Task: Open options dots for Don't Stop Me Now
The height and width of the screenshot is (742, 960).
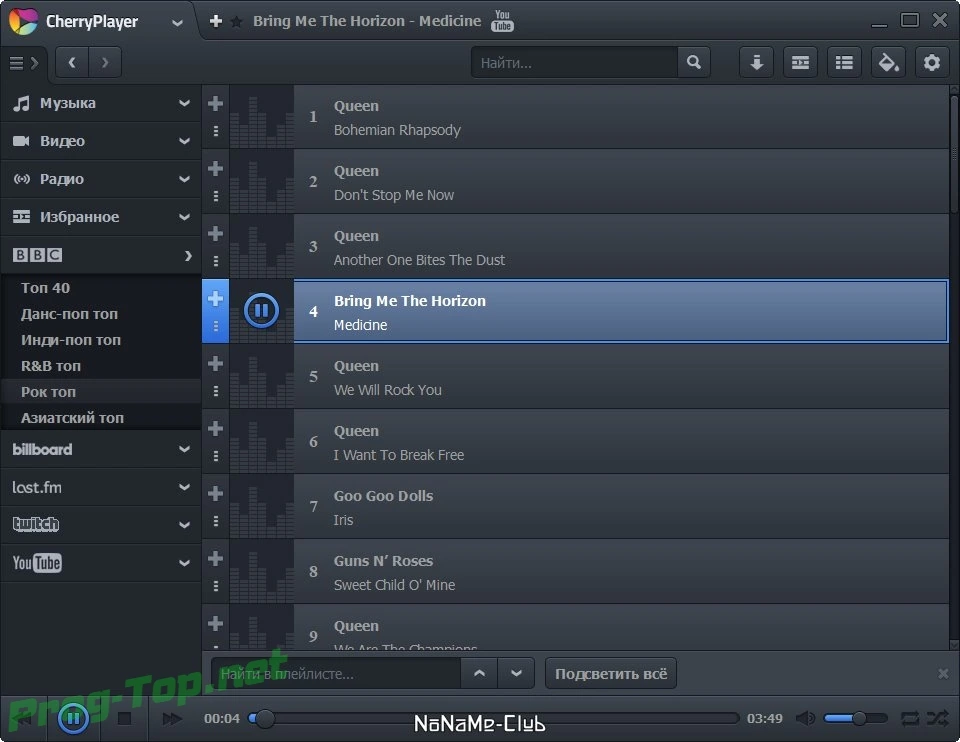Action: [216, 196]
